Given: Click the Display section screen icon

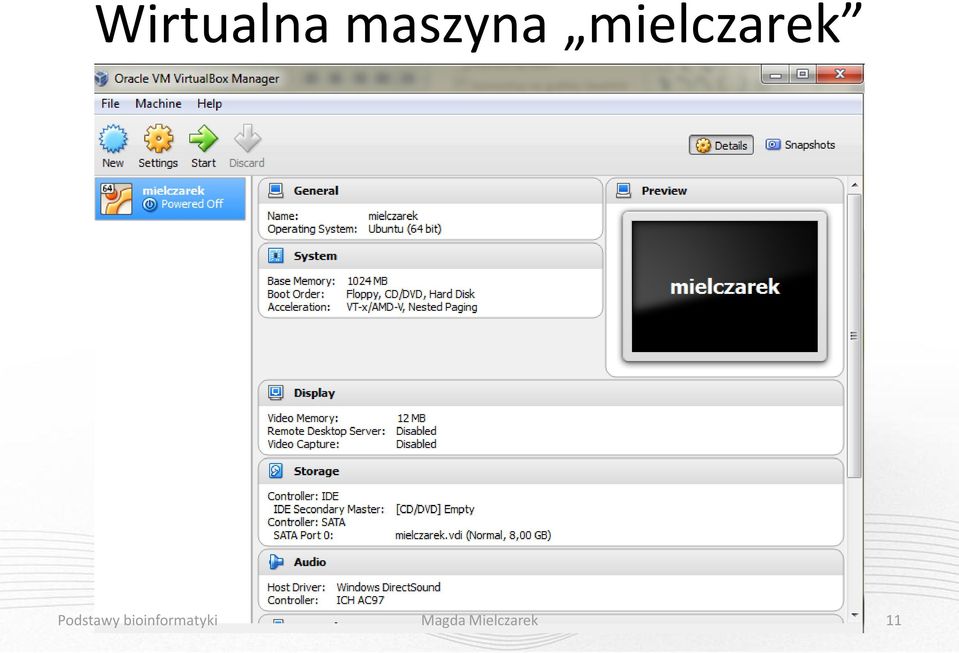Looking at the screenshot, I should pyautogui.click(x=276, y=393).
